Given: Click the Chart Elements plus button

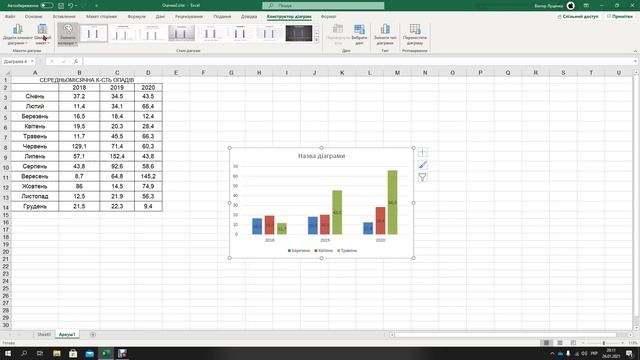Looking at the screenshot, I should coord(422,152).
